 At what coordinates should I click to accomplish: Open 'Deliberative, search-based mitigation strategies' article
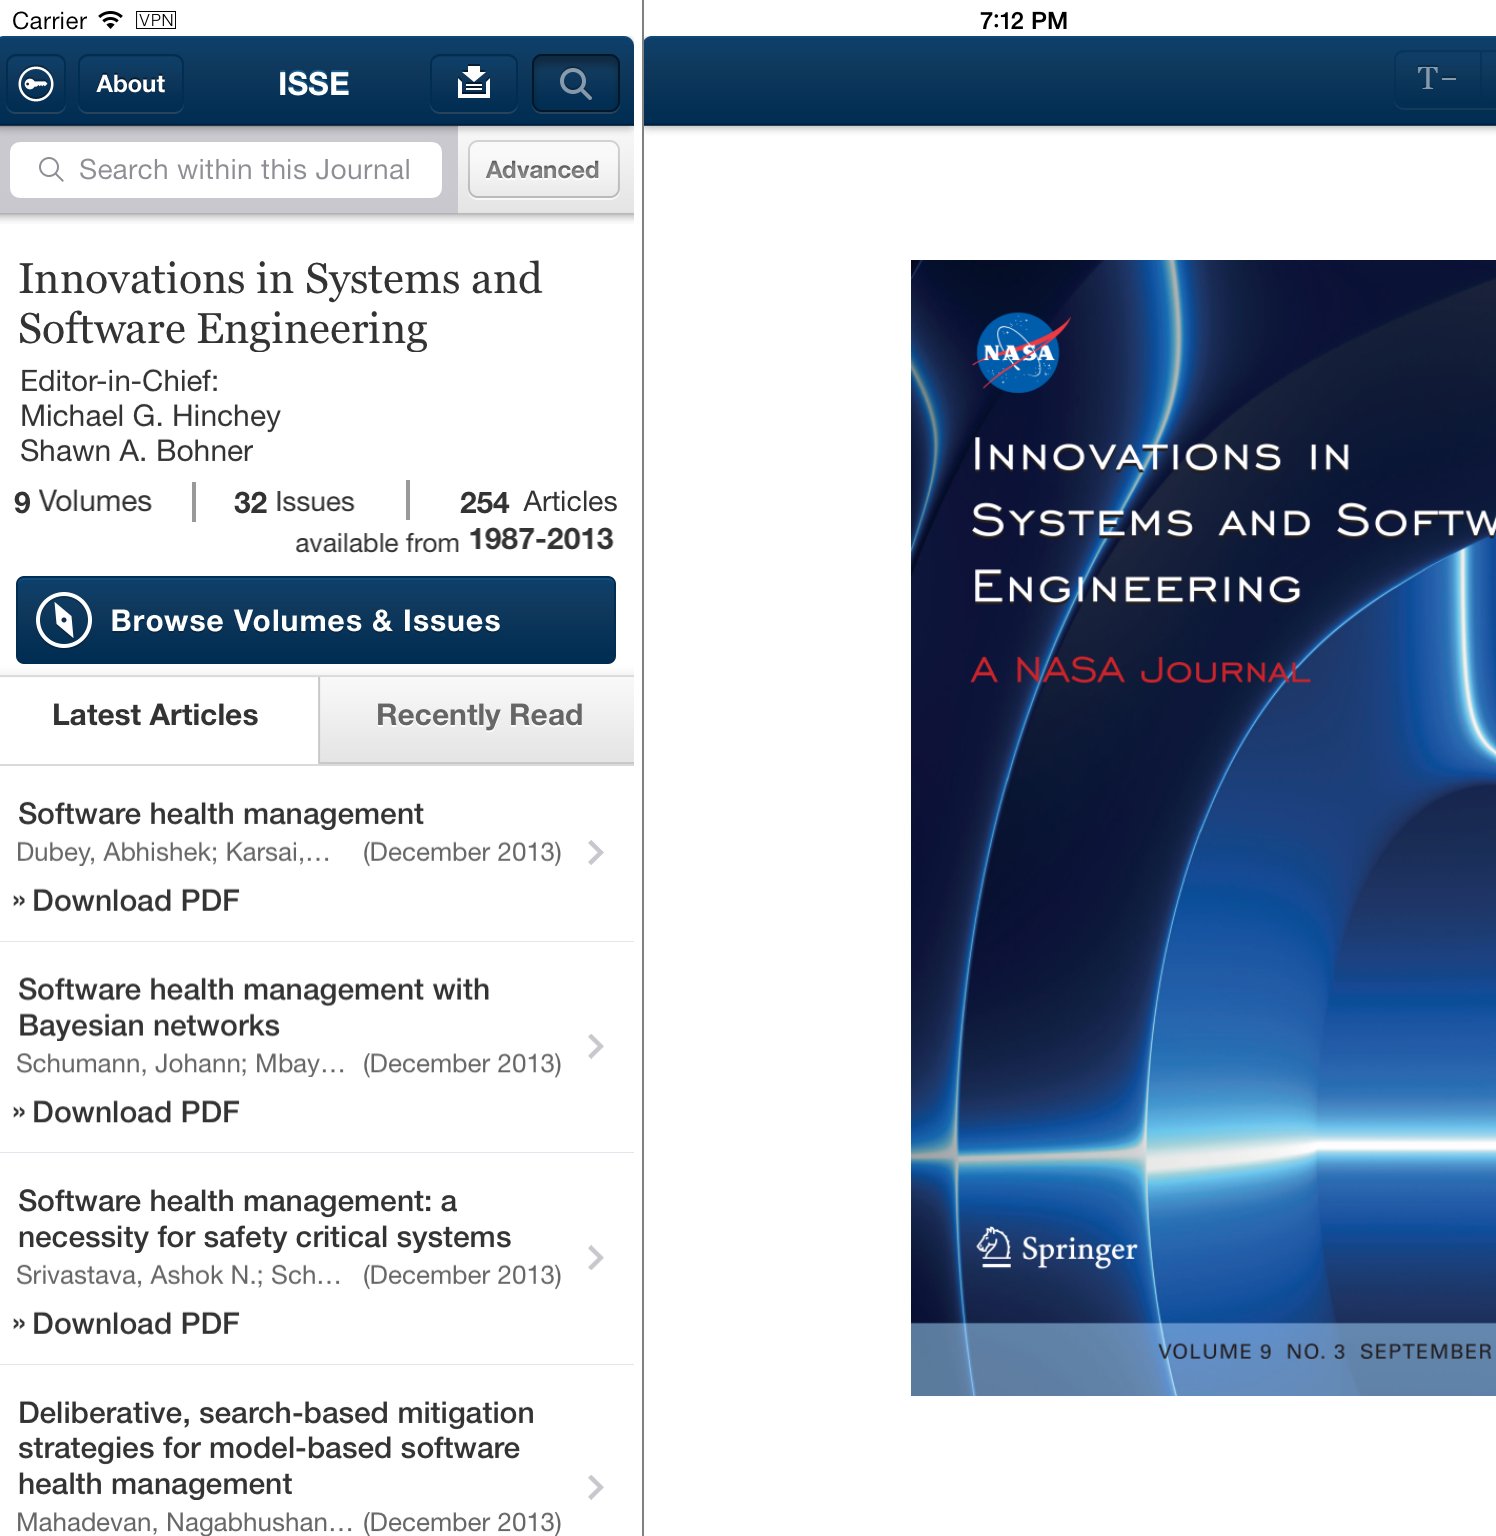(276, 1448)
